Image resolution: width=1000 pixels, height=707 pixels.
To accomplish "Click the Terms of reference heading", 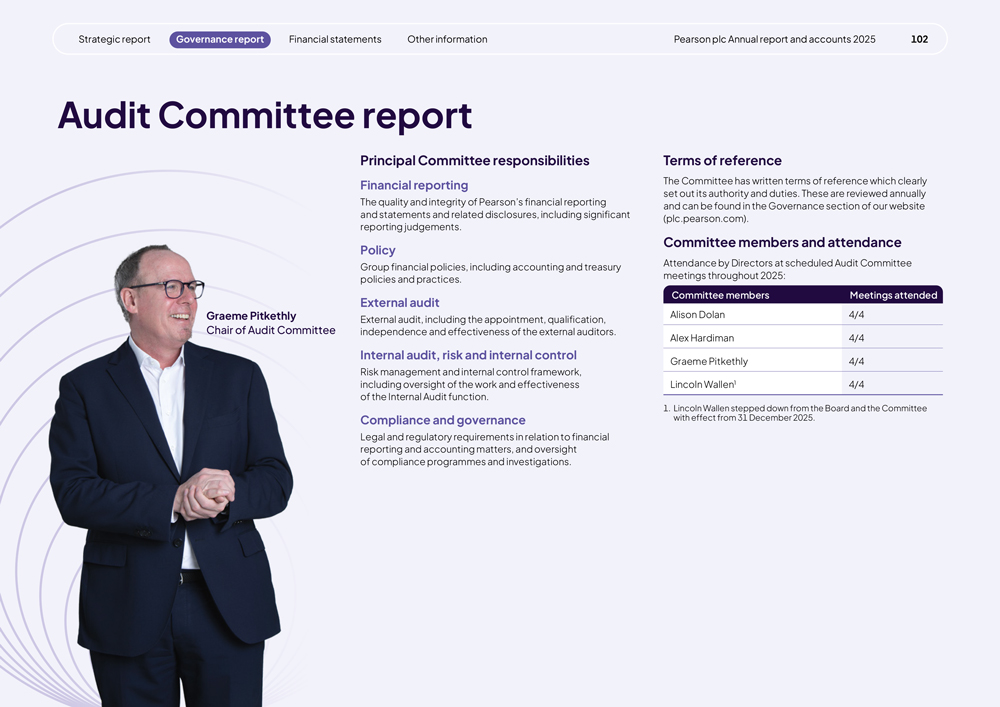I will [722, 161].
